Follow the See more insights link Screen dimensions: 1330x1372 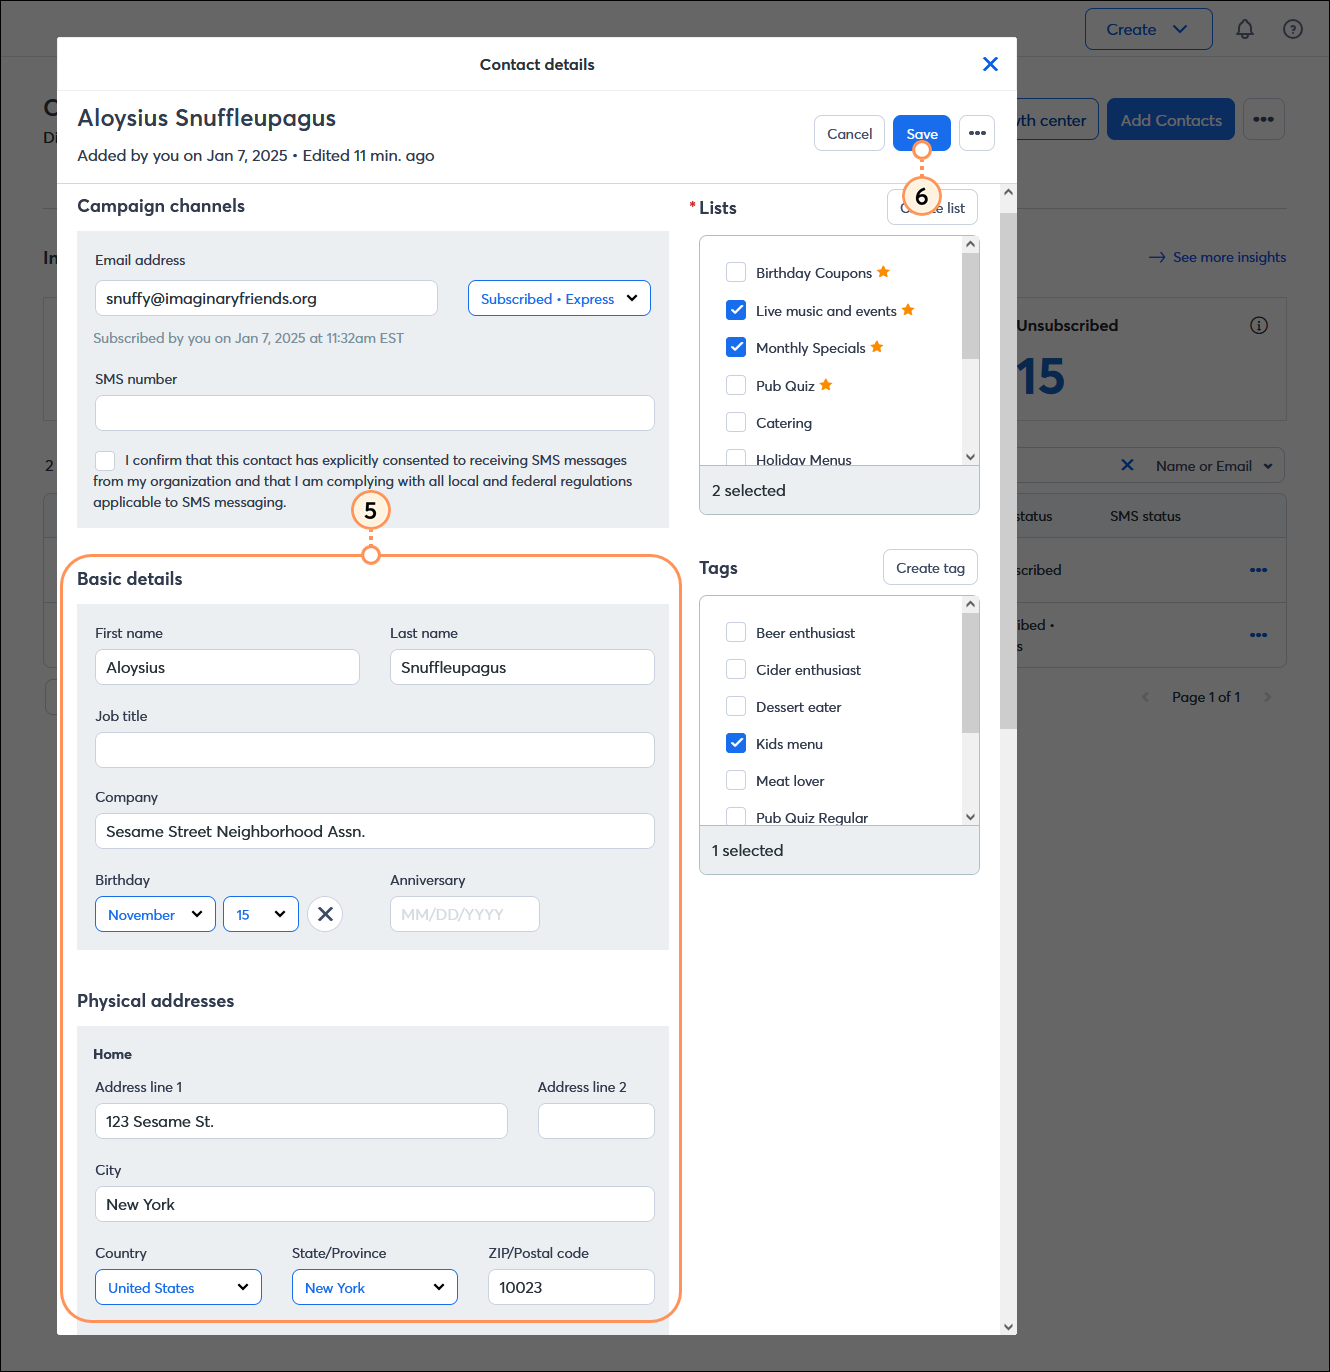coord(1218,257)
